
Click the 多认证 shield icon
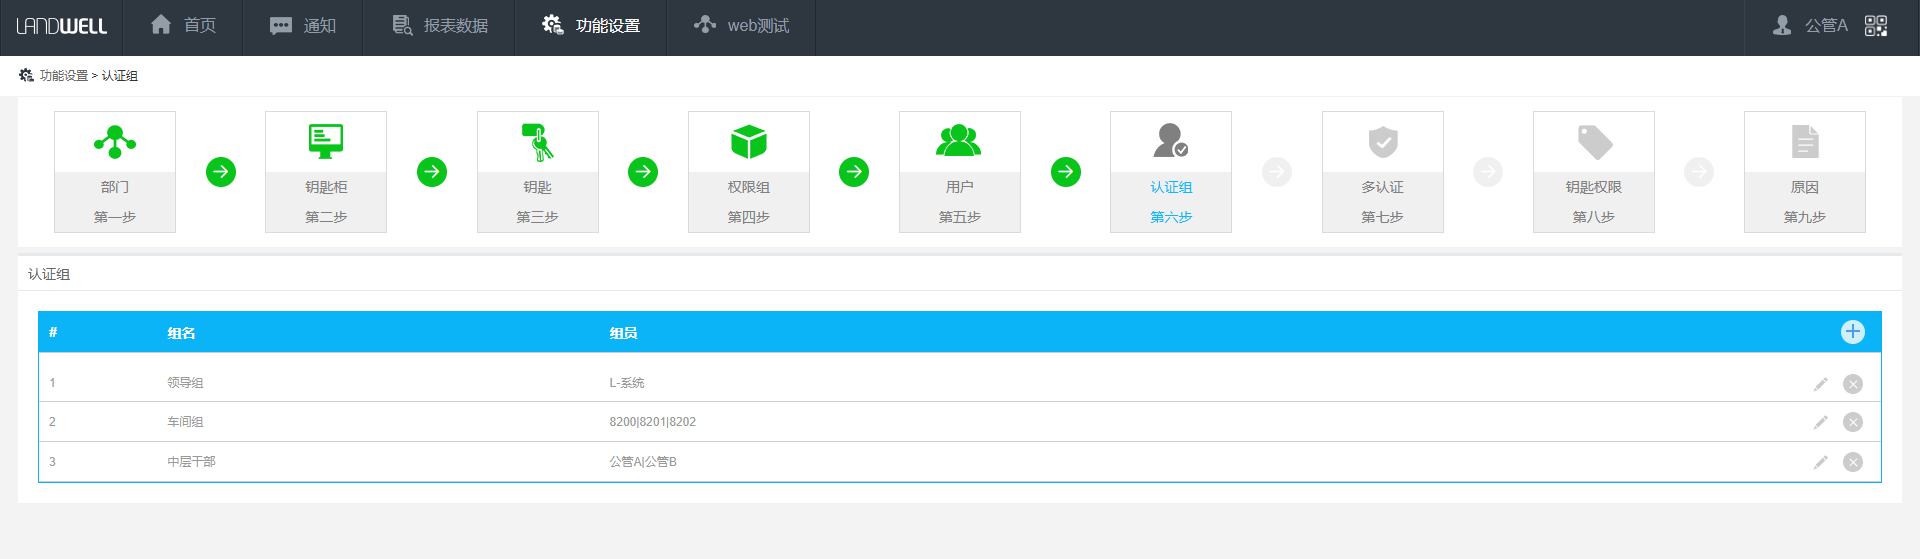1382,143
